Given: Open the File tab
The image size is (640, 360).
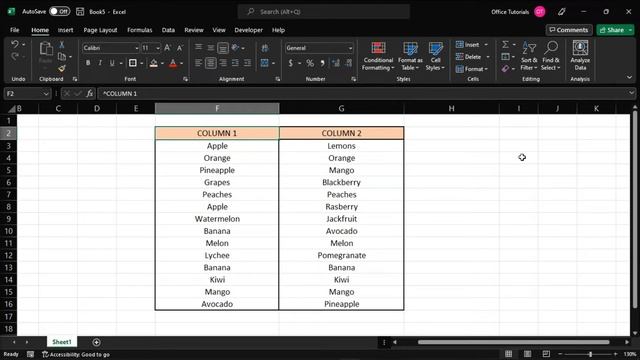Looking at the screenshot, I should [15, 30].
